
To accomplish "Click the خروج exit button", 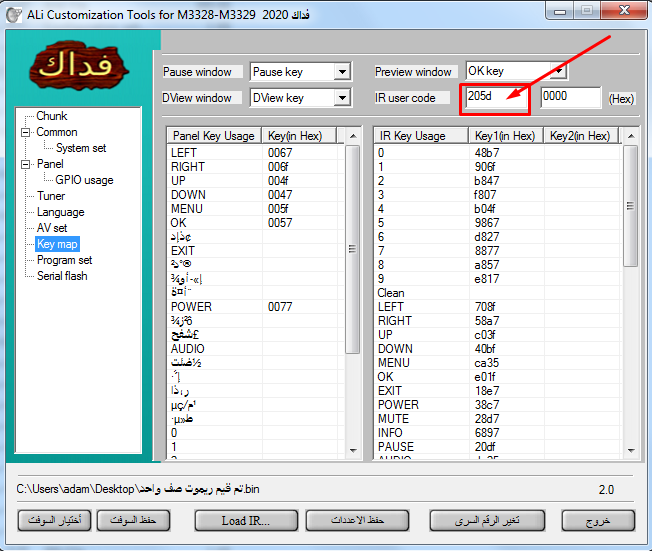I will tap(598, 521).
